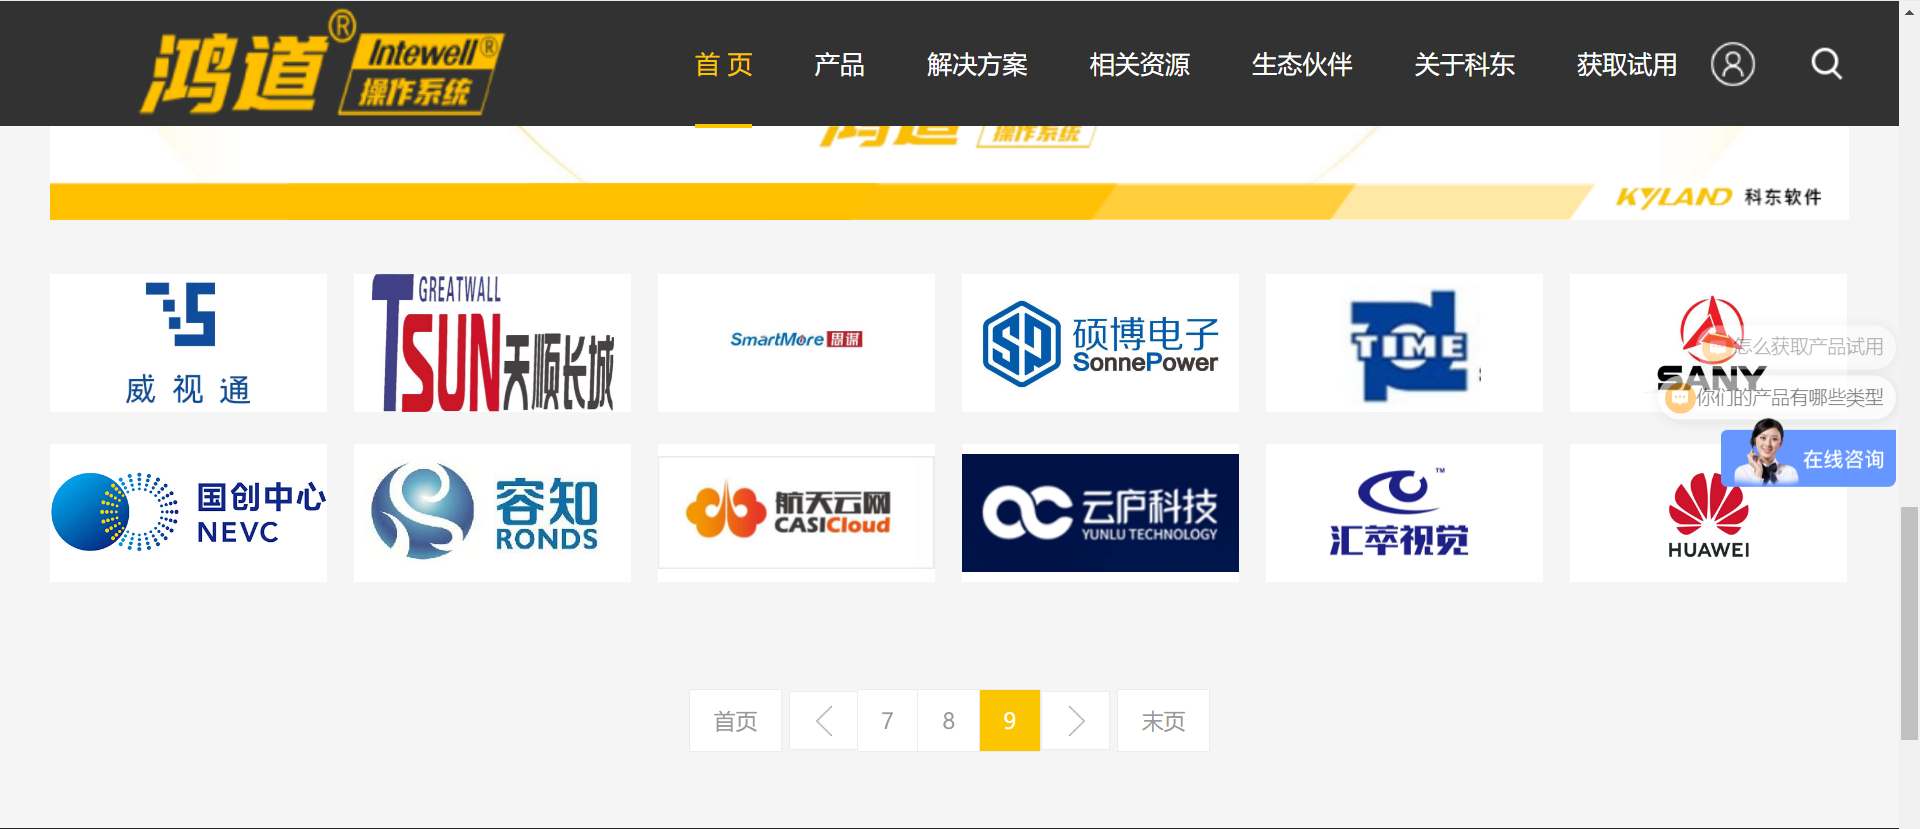Image resolution: width=1920 pixels, height=829 pixels.
Task: Open the 国创中心 NEVC logo
Action: (188, 513)
